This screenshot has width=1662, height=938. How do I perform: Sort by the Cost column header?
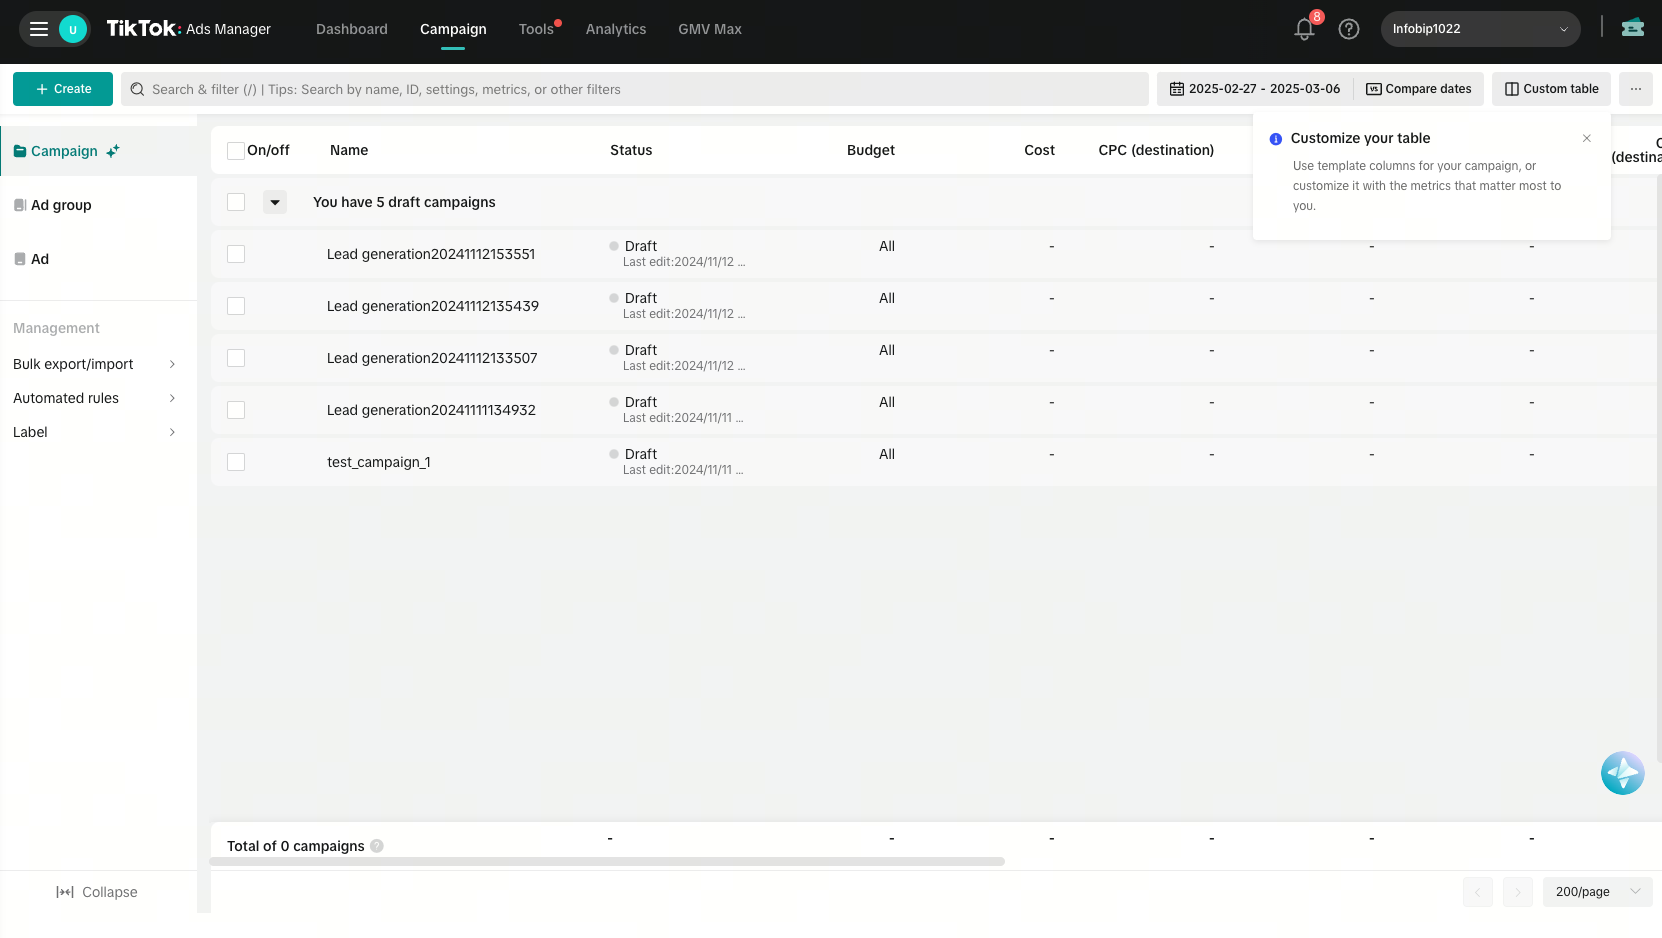1039,150
